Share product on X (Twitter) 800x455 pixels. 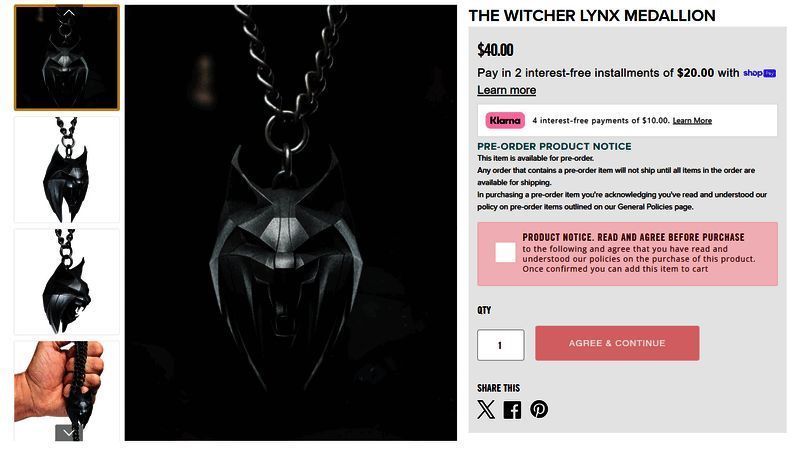pyautogui.click(x=486, y=409)
